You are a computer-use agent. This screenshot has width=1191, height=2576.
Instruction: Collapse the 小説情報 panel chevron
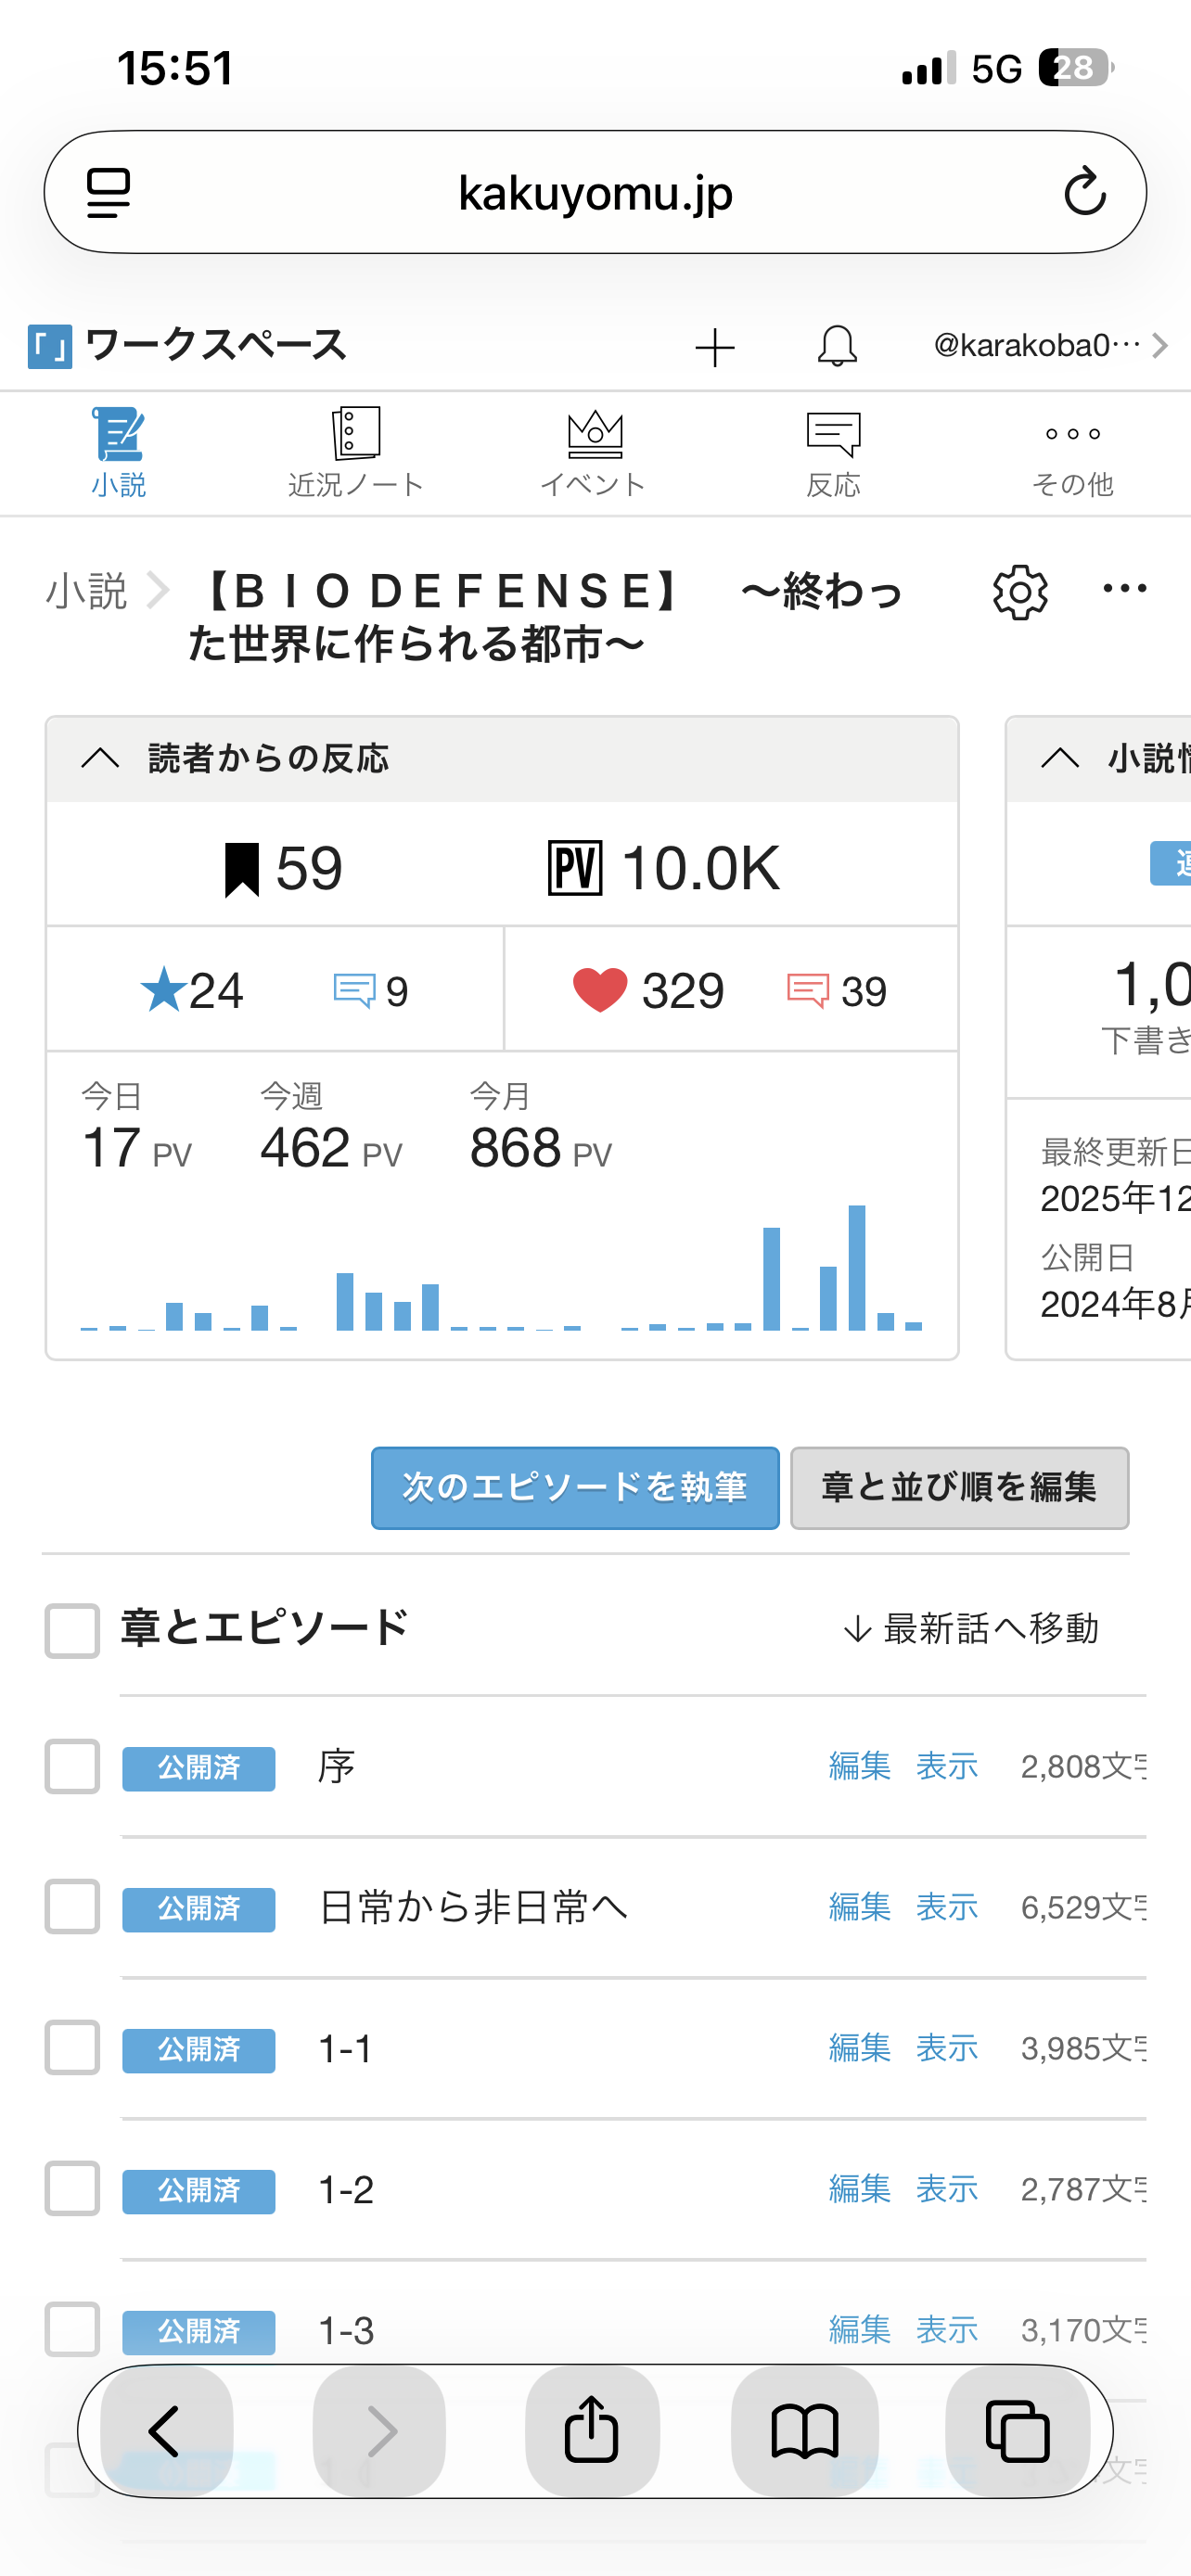click(1060, 758)
